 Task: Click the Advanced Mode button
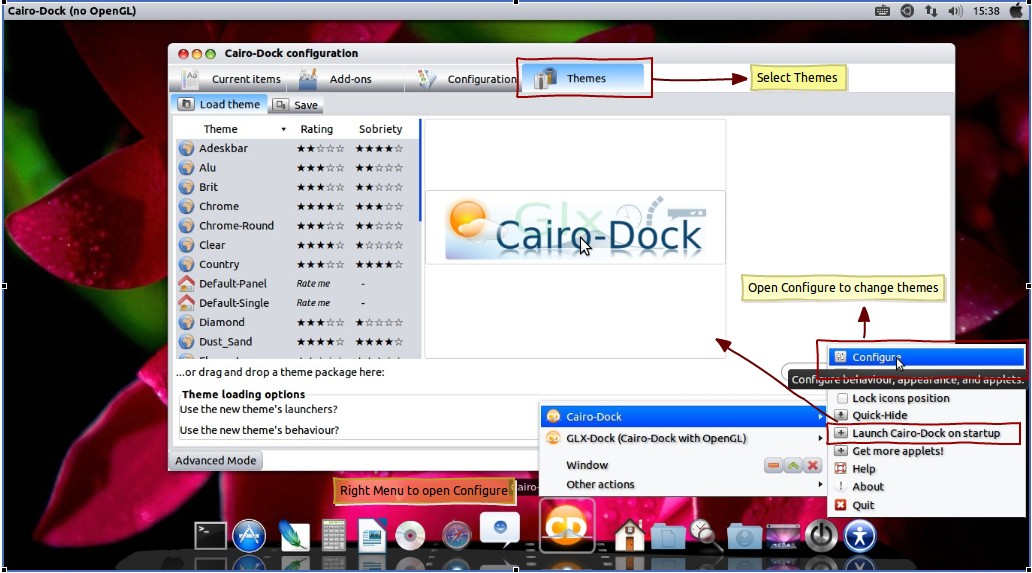click(216, 461)
